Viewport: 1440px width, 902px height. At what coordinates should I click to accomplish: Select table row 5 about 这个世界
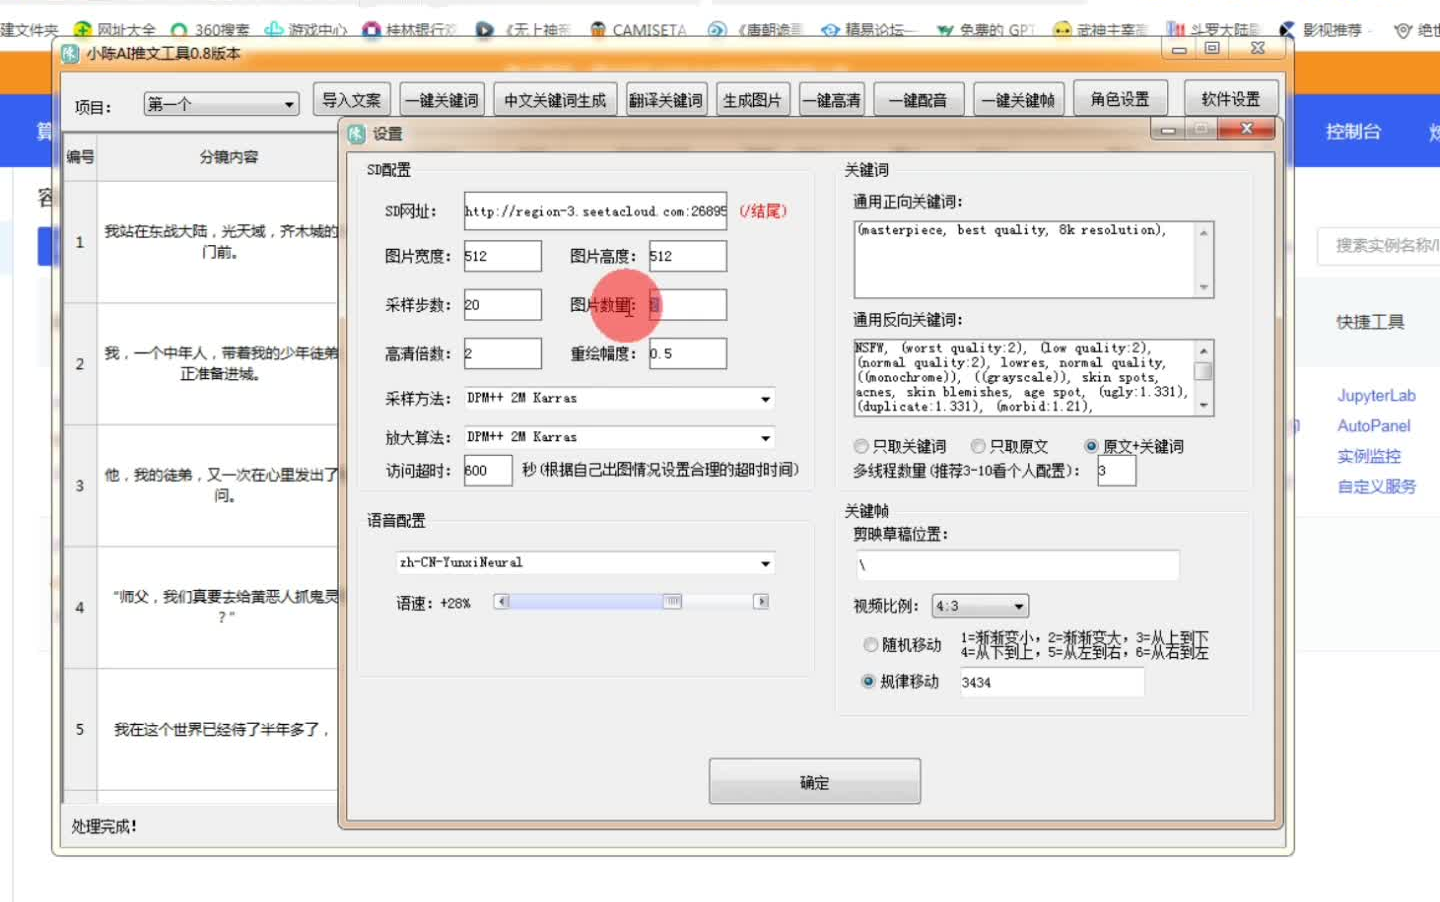[201, 730]
